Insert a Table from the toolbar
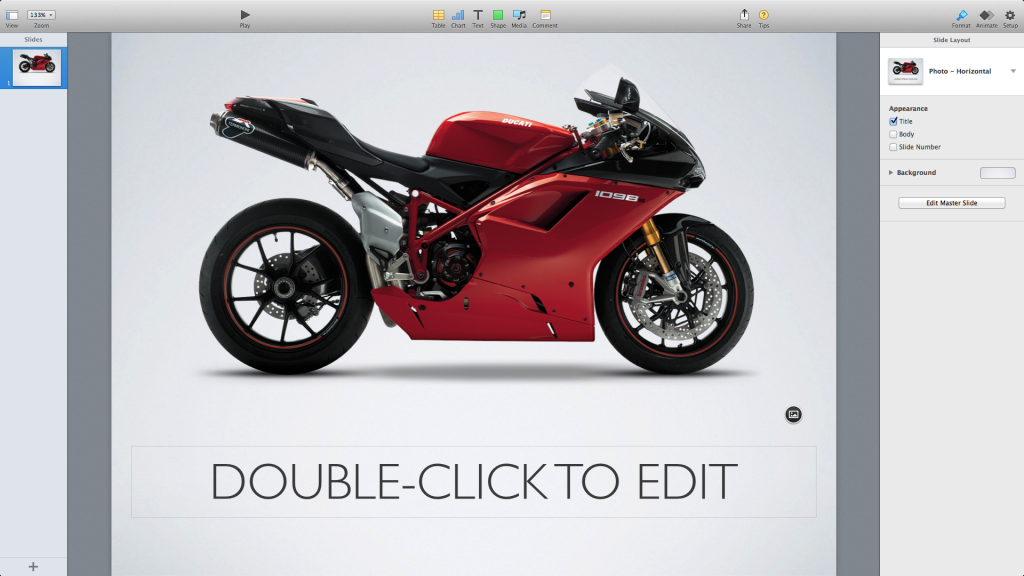 (438, 15)
